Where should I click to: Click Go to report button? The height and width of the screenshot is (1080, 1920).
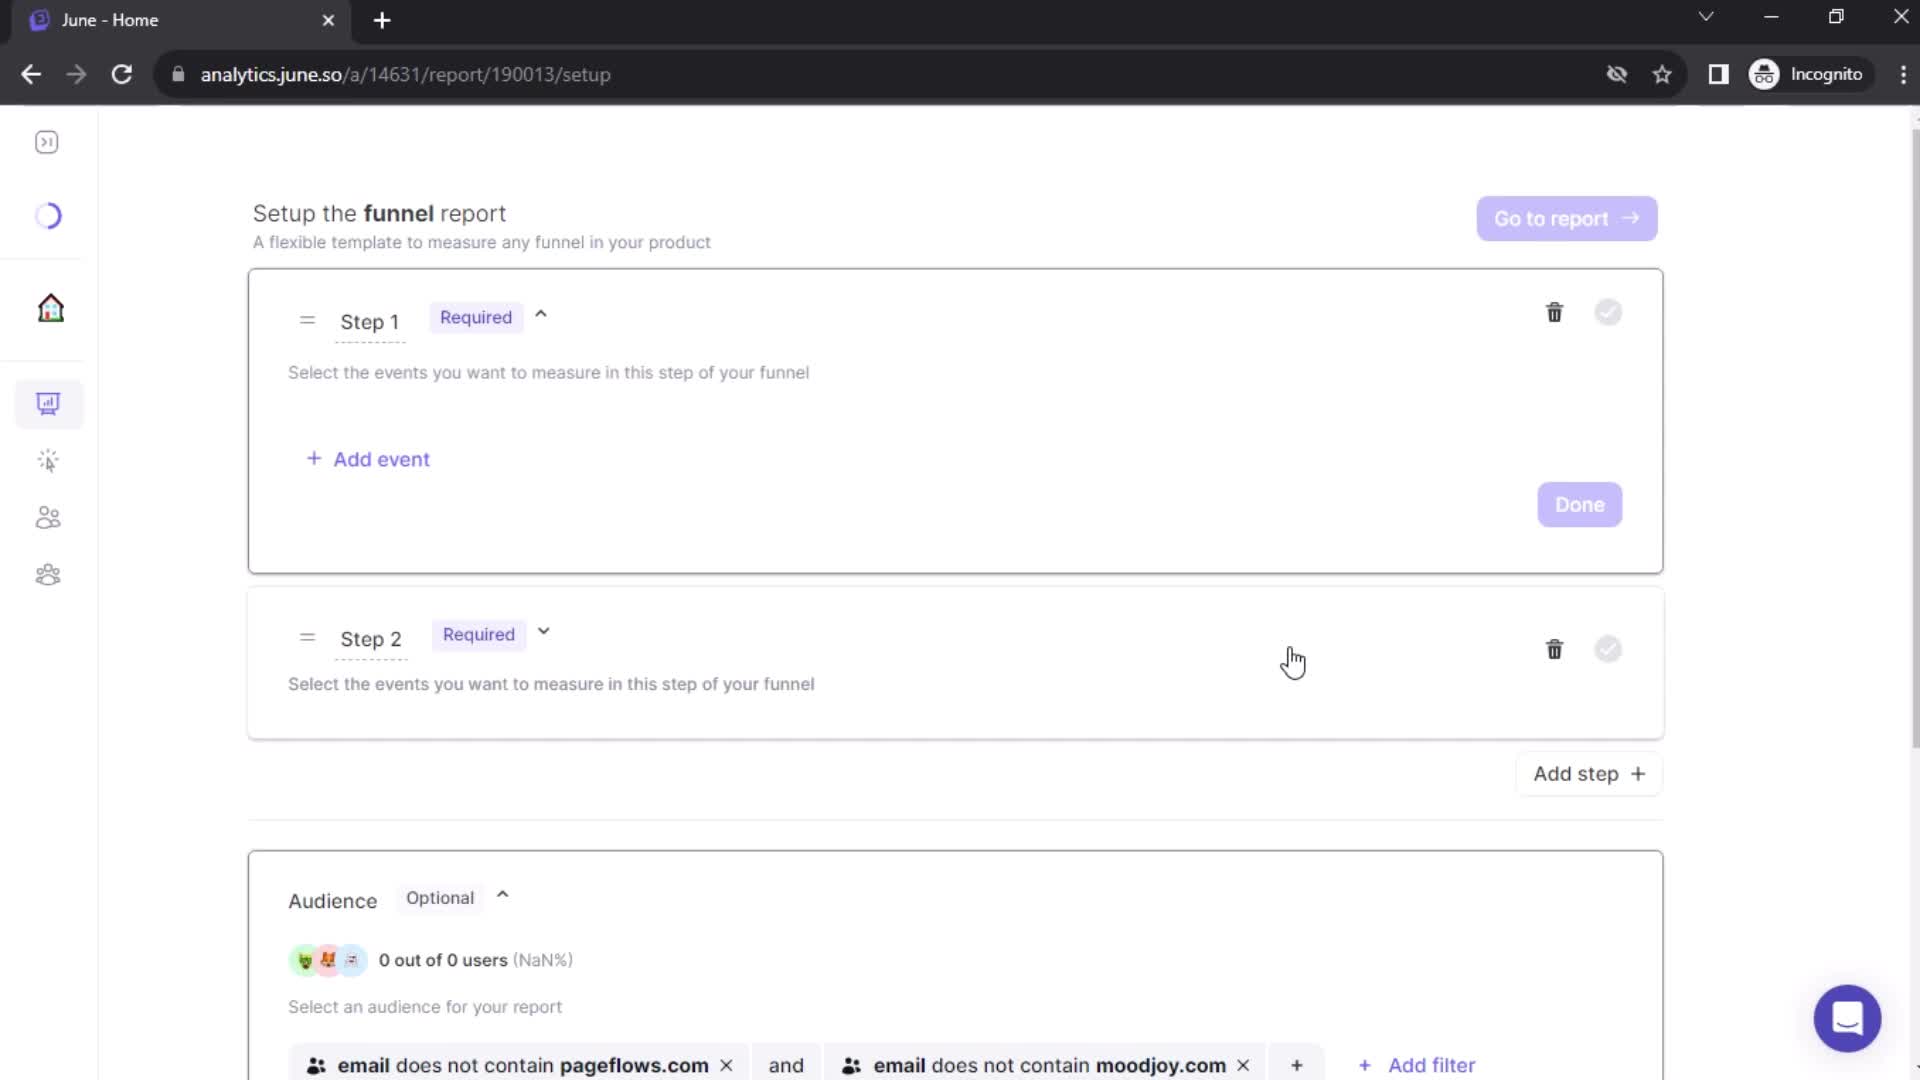coord(1564,218)
